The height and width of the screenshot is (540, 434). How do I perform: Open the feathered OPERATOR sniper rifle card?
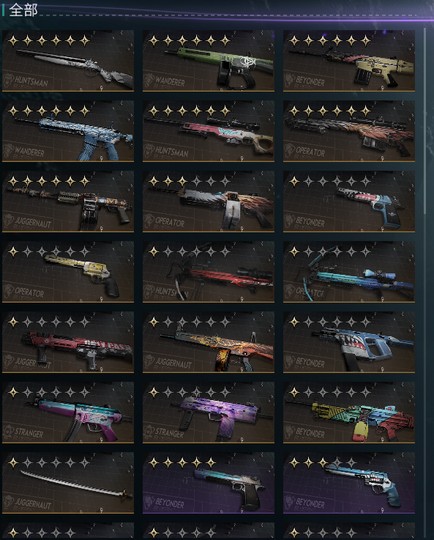point(349,131)
